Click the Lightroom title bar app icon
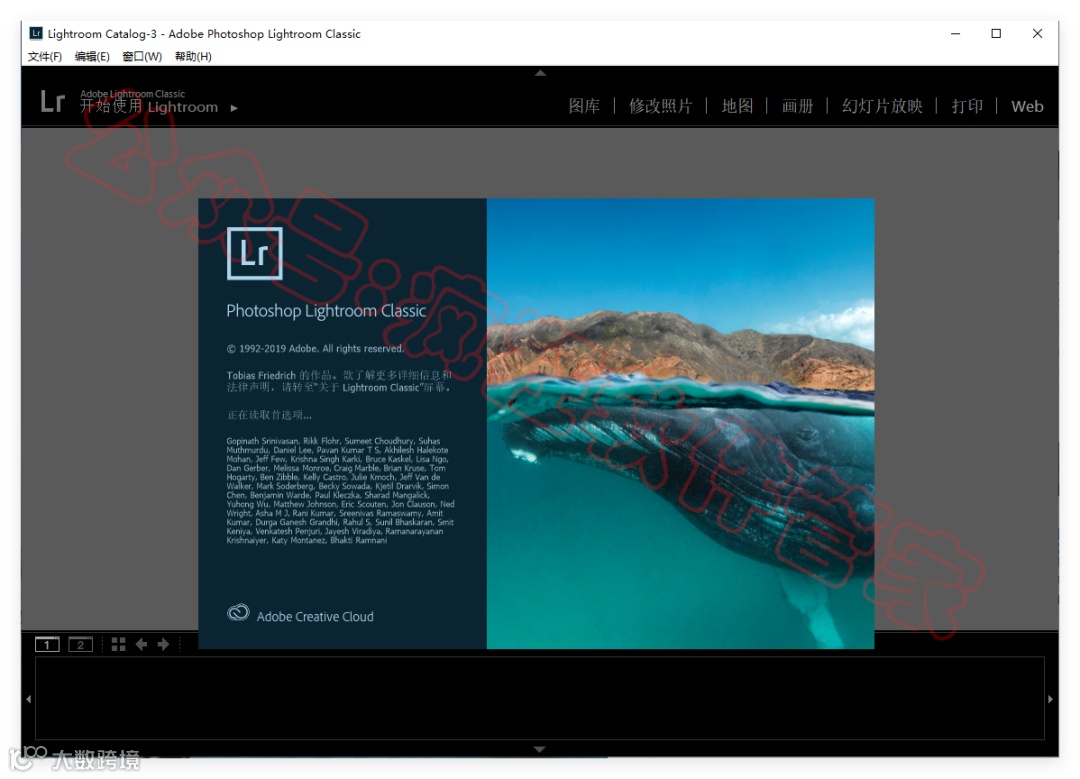This screenshot has height=779, width=1080. tap(36, 33)
